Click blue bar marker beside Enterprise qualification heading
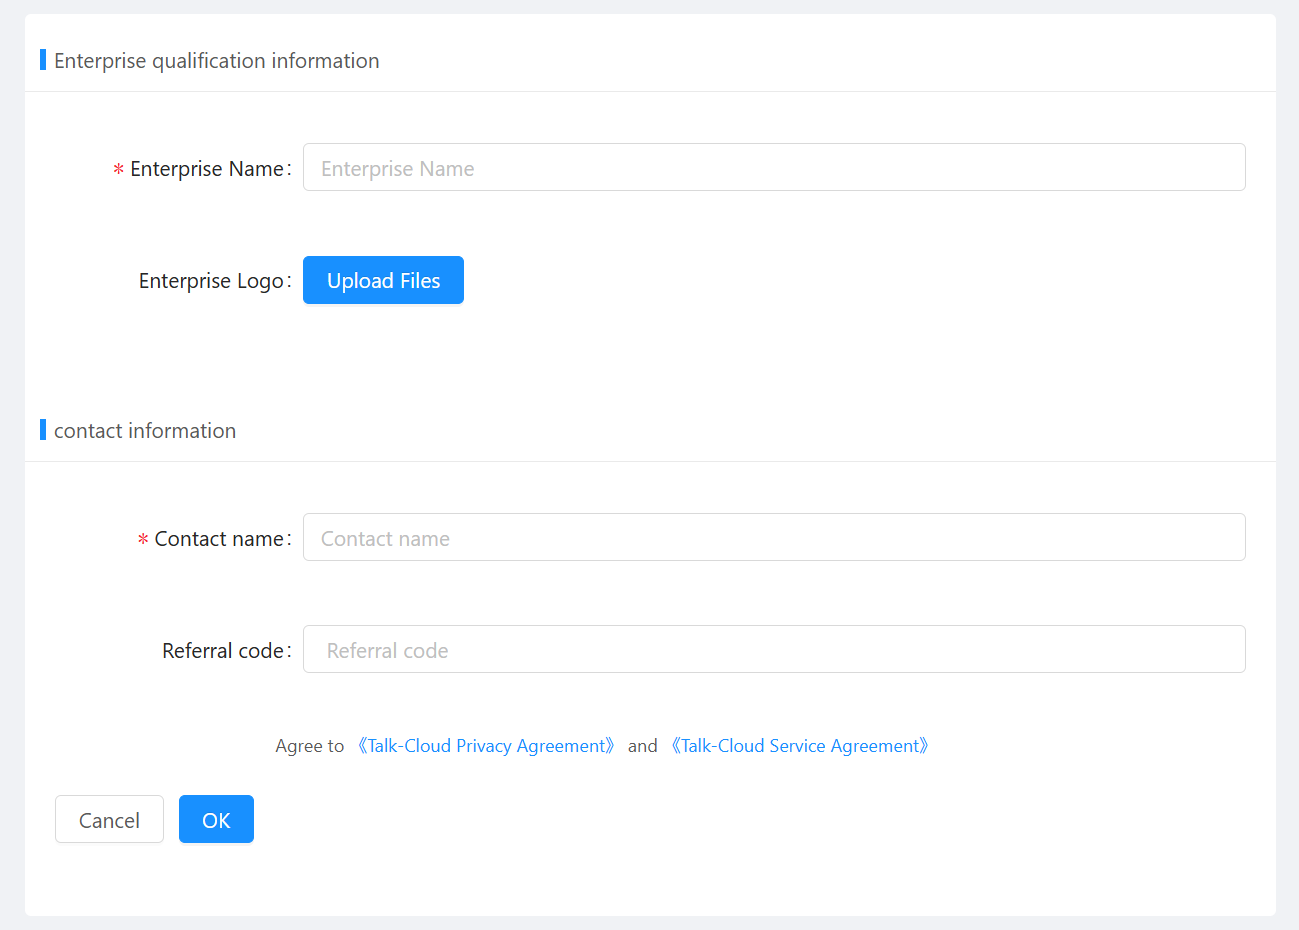 [x=43, y=60]
